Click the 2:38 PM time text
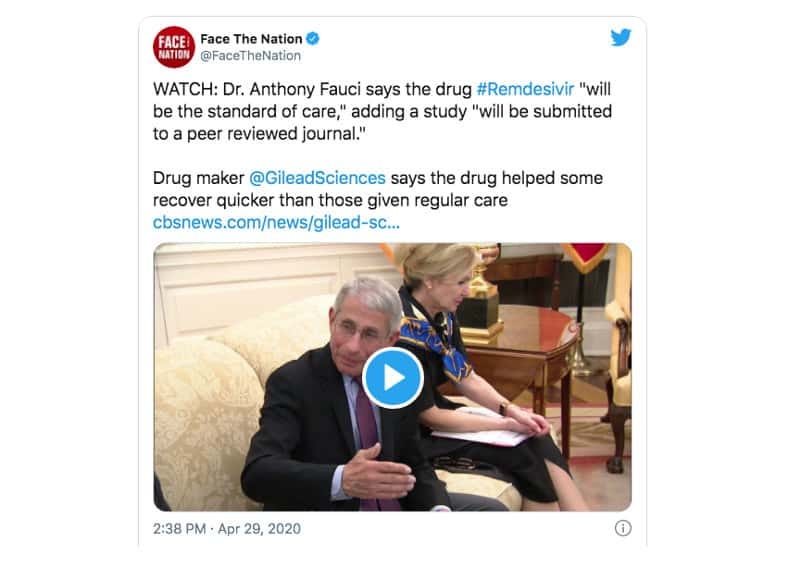The height and width of the screenshot is (565, 800). 180,528
